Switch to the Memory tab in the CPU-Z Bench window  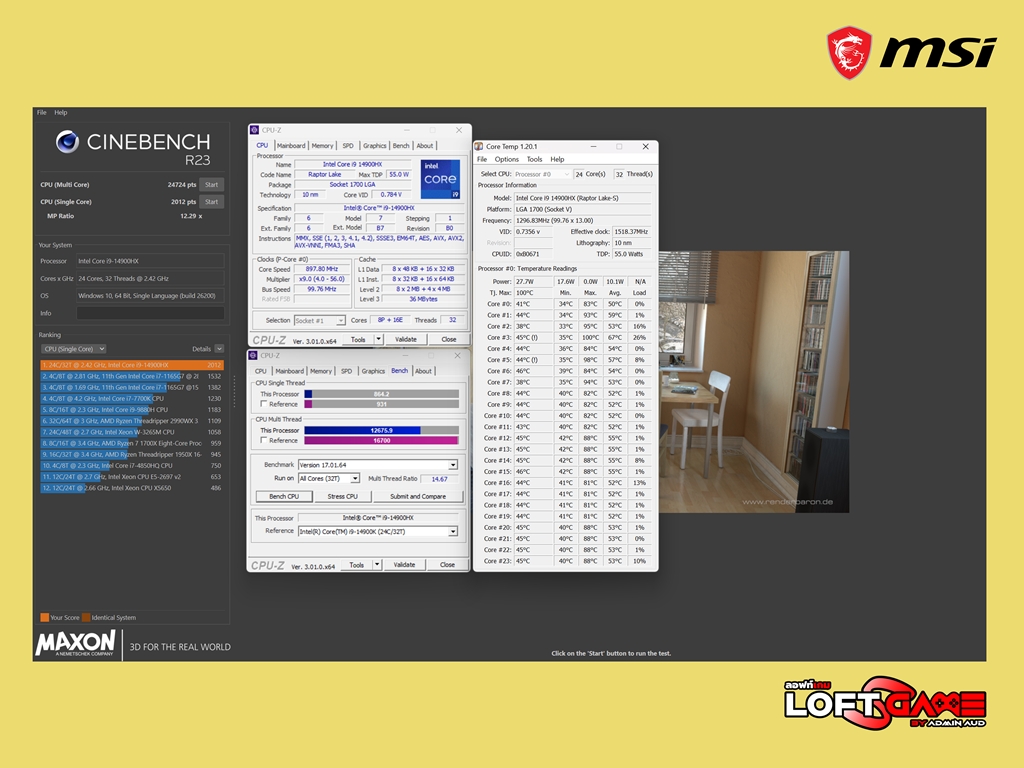point(321,371)
